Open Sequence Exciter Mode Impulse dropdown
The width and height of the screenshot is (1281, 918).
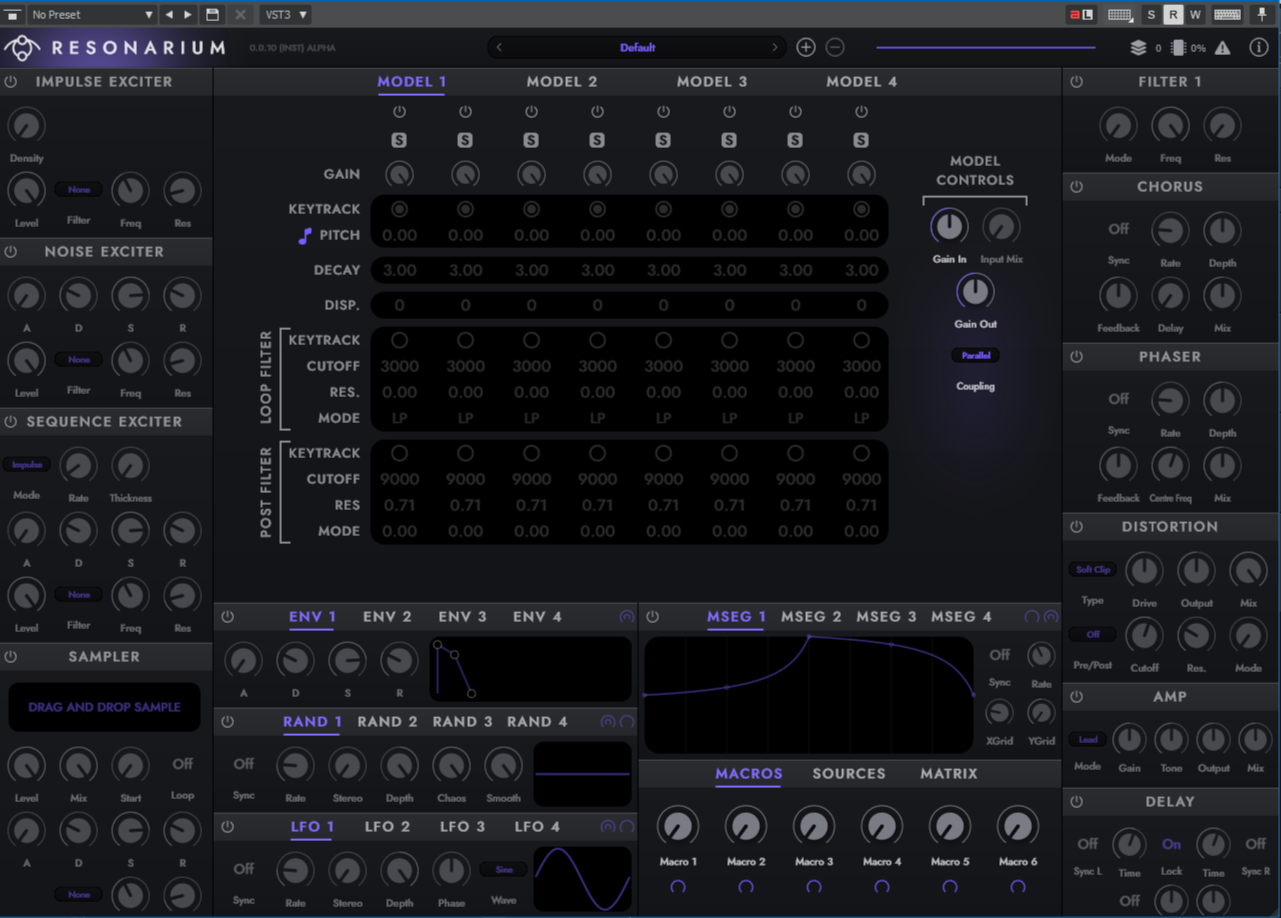click(x=27, y=465)
